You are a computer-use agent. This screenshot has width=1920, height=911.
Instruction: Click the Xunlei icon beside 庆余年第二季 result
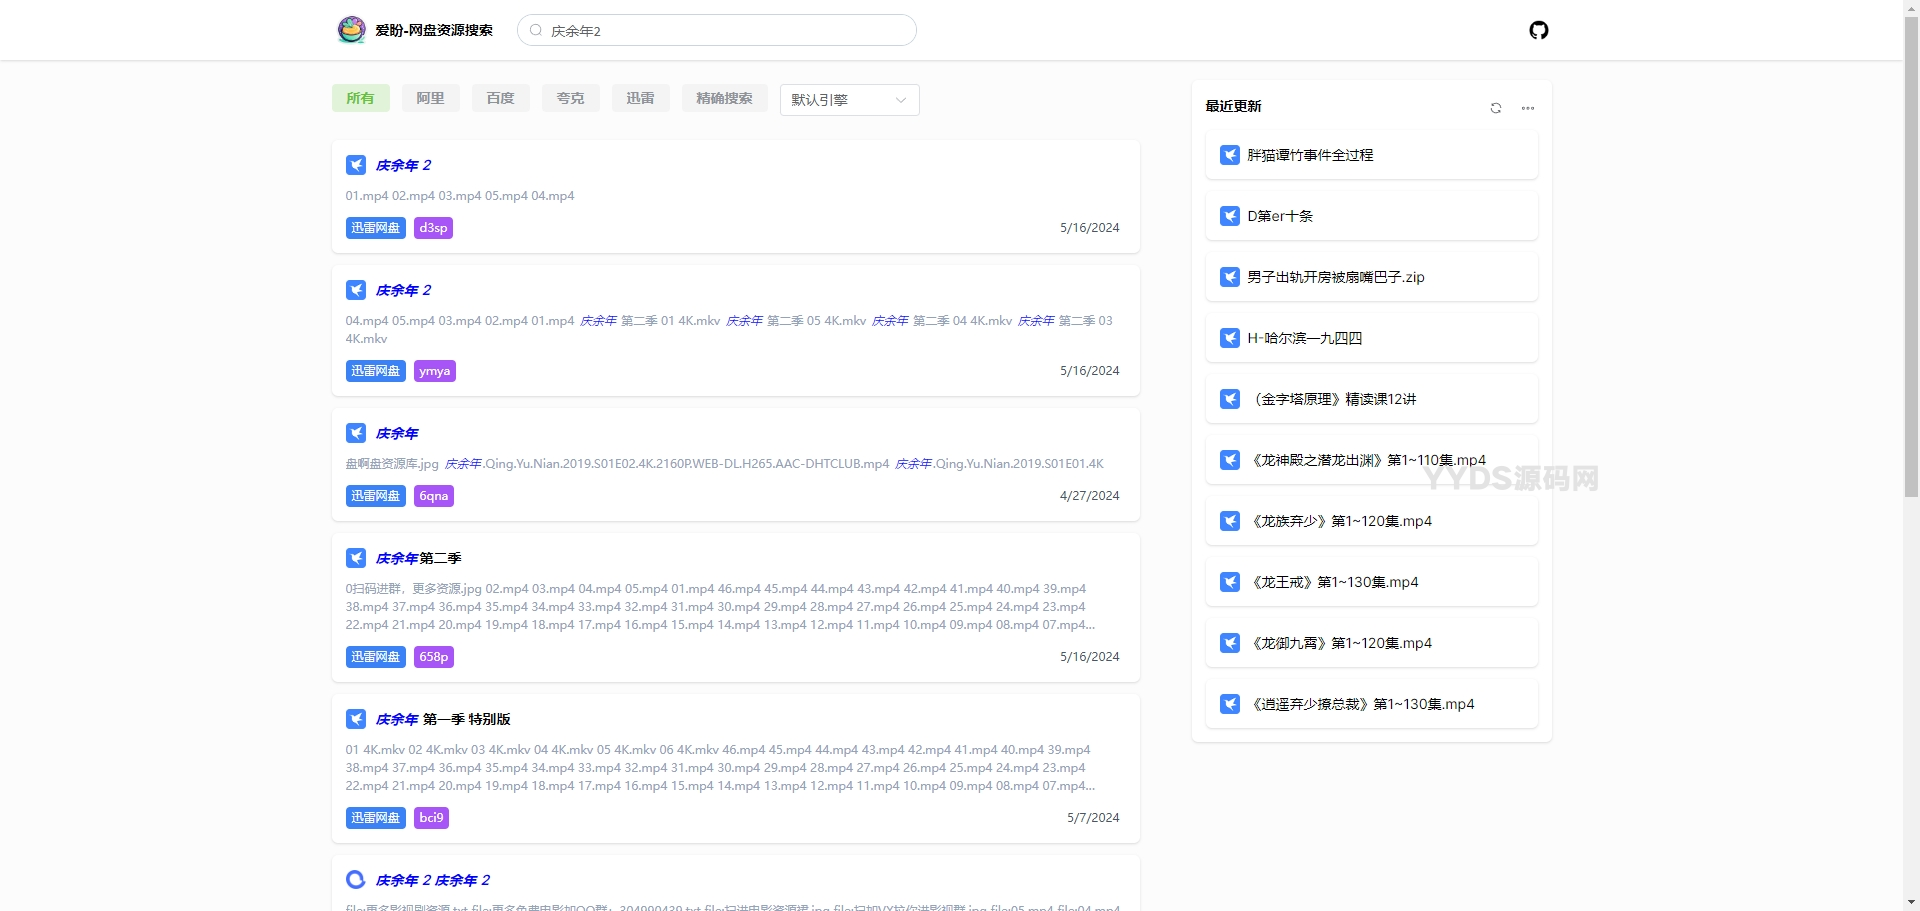coord(356,558)
